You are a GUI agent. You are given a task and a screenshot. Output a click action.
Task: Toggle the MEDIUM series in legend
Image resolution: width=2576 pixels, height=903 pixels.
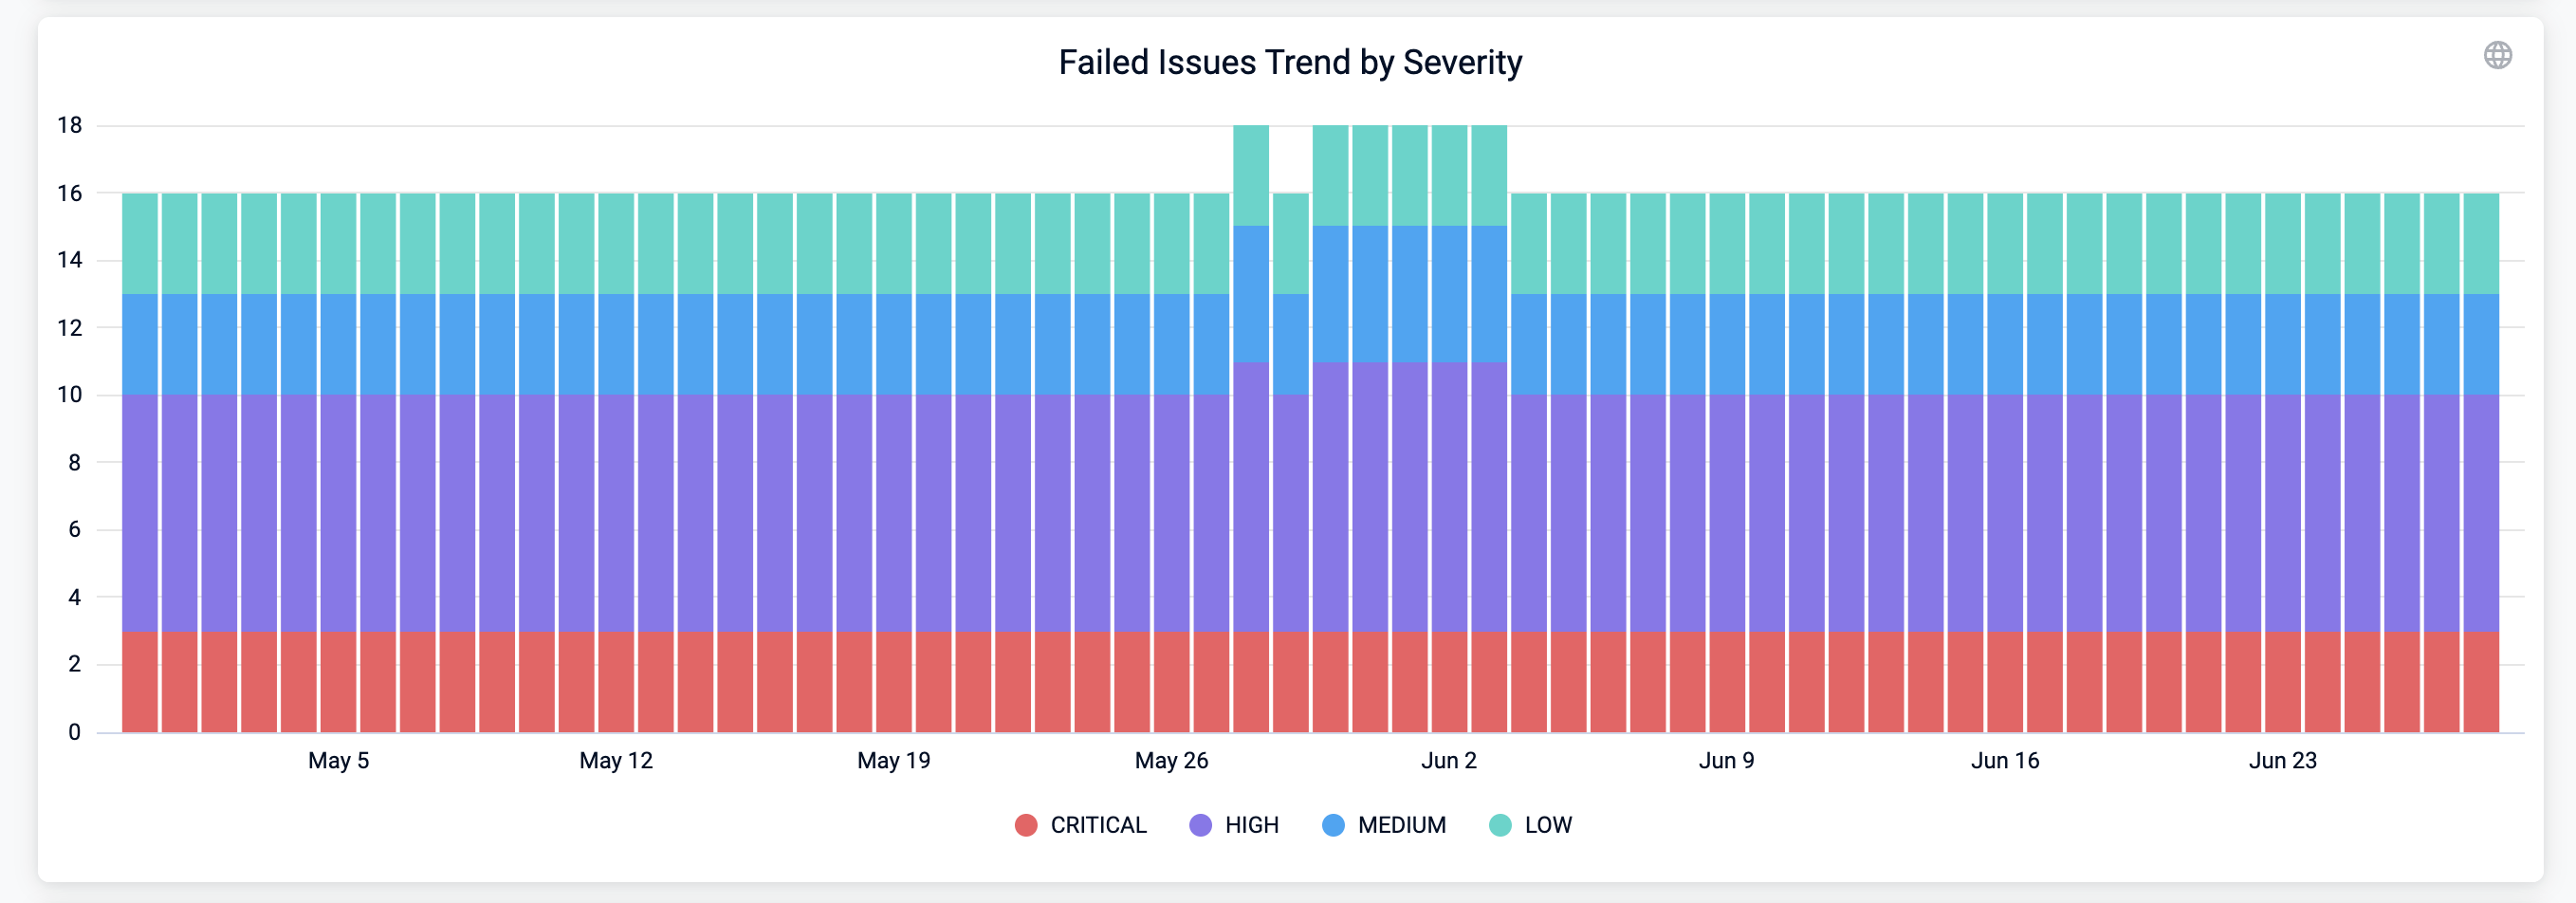point(1401,825)
